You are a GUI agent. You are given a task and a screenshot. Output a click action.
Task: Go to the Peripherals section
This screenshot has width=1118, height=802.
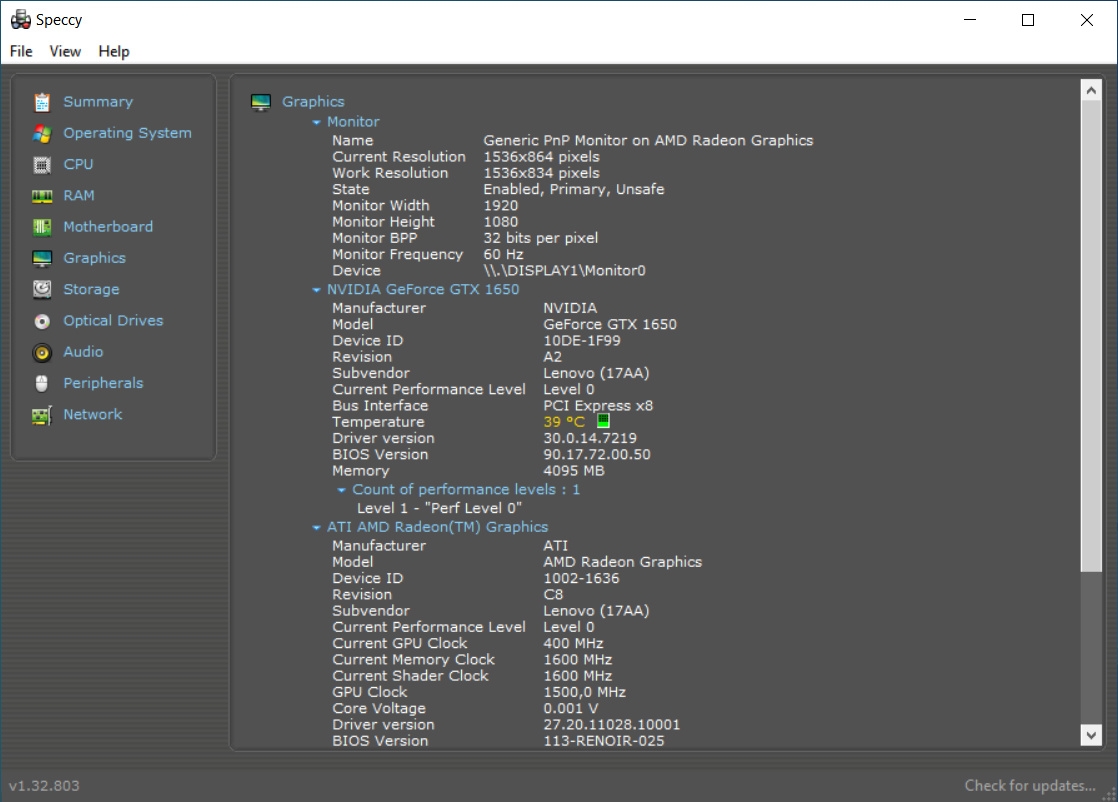pyautogui.click(x=103, y=384)
